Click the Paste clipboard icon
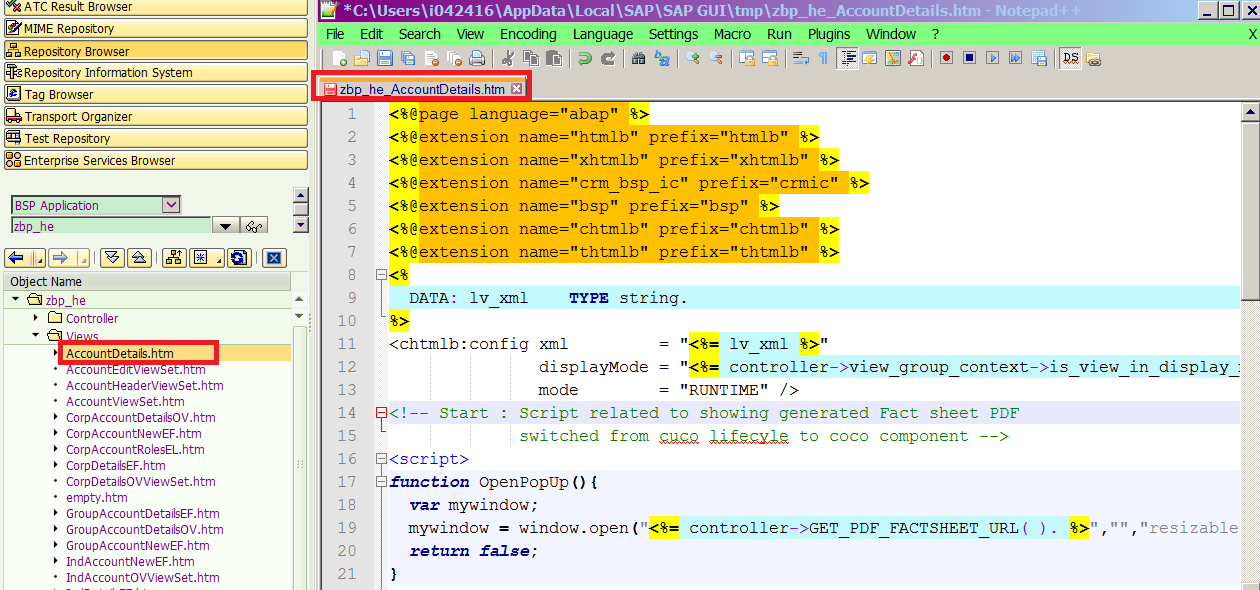The height and width of the screenshot is (590, 1260). click(553, 58)
